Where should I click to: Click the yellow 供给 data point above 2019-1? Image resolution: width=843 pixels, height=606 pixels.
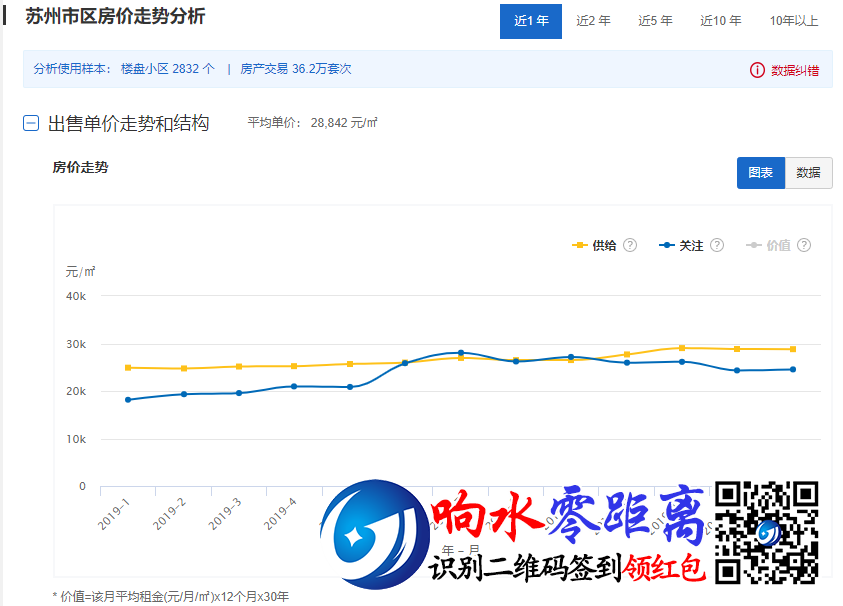[128, 368]
